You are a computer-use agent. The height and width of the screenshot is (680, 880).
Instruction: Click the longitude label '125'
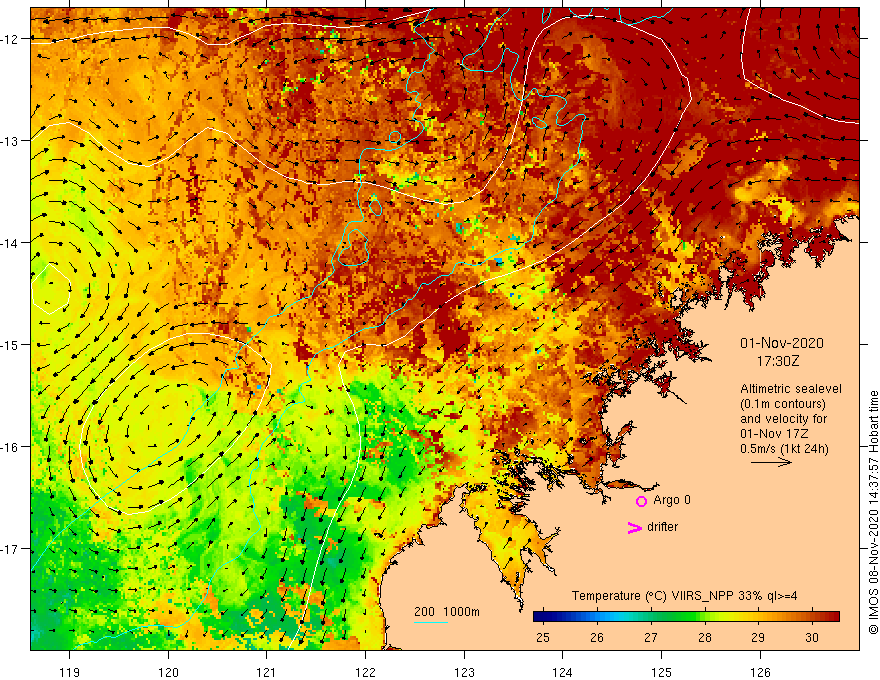(662, 672)
